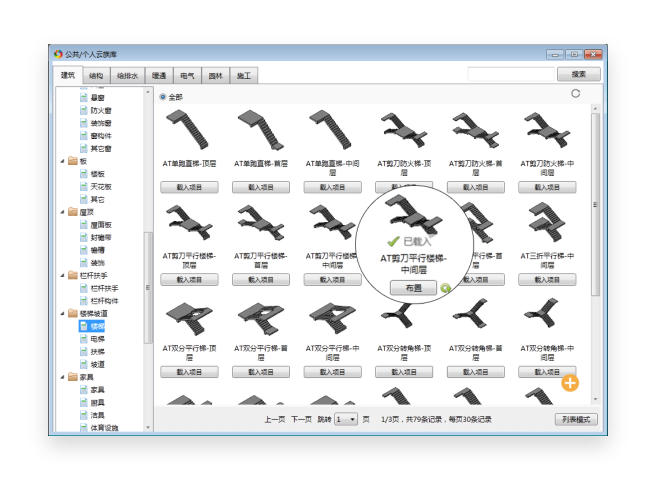The image size is (656, 500).
Task: Switch to the 电气 tab
Action: (187, 76)
